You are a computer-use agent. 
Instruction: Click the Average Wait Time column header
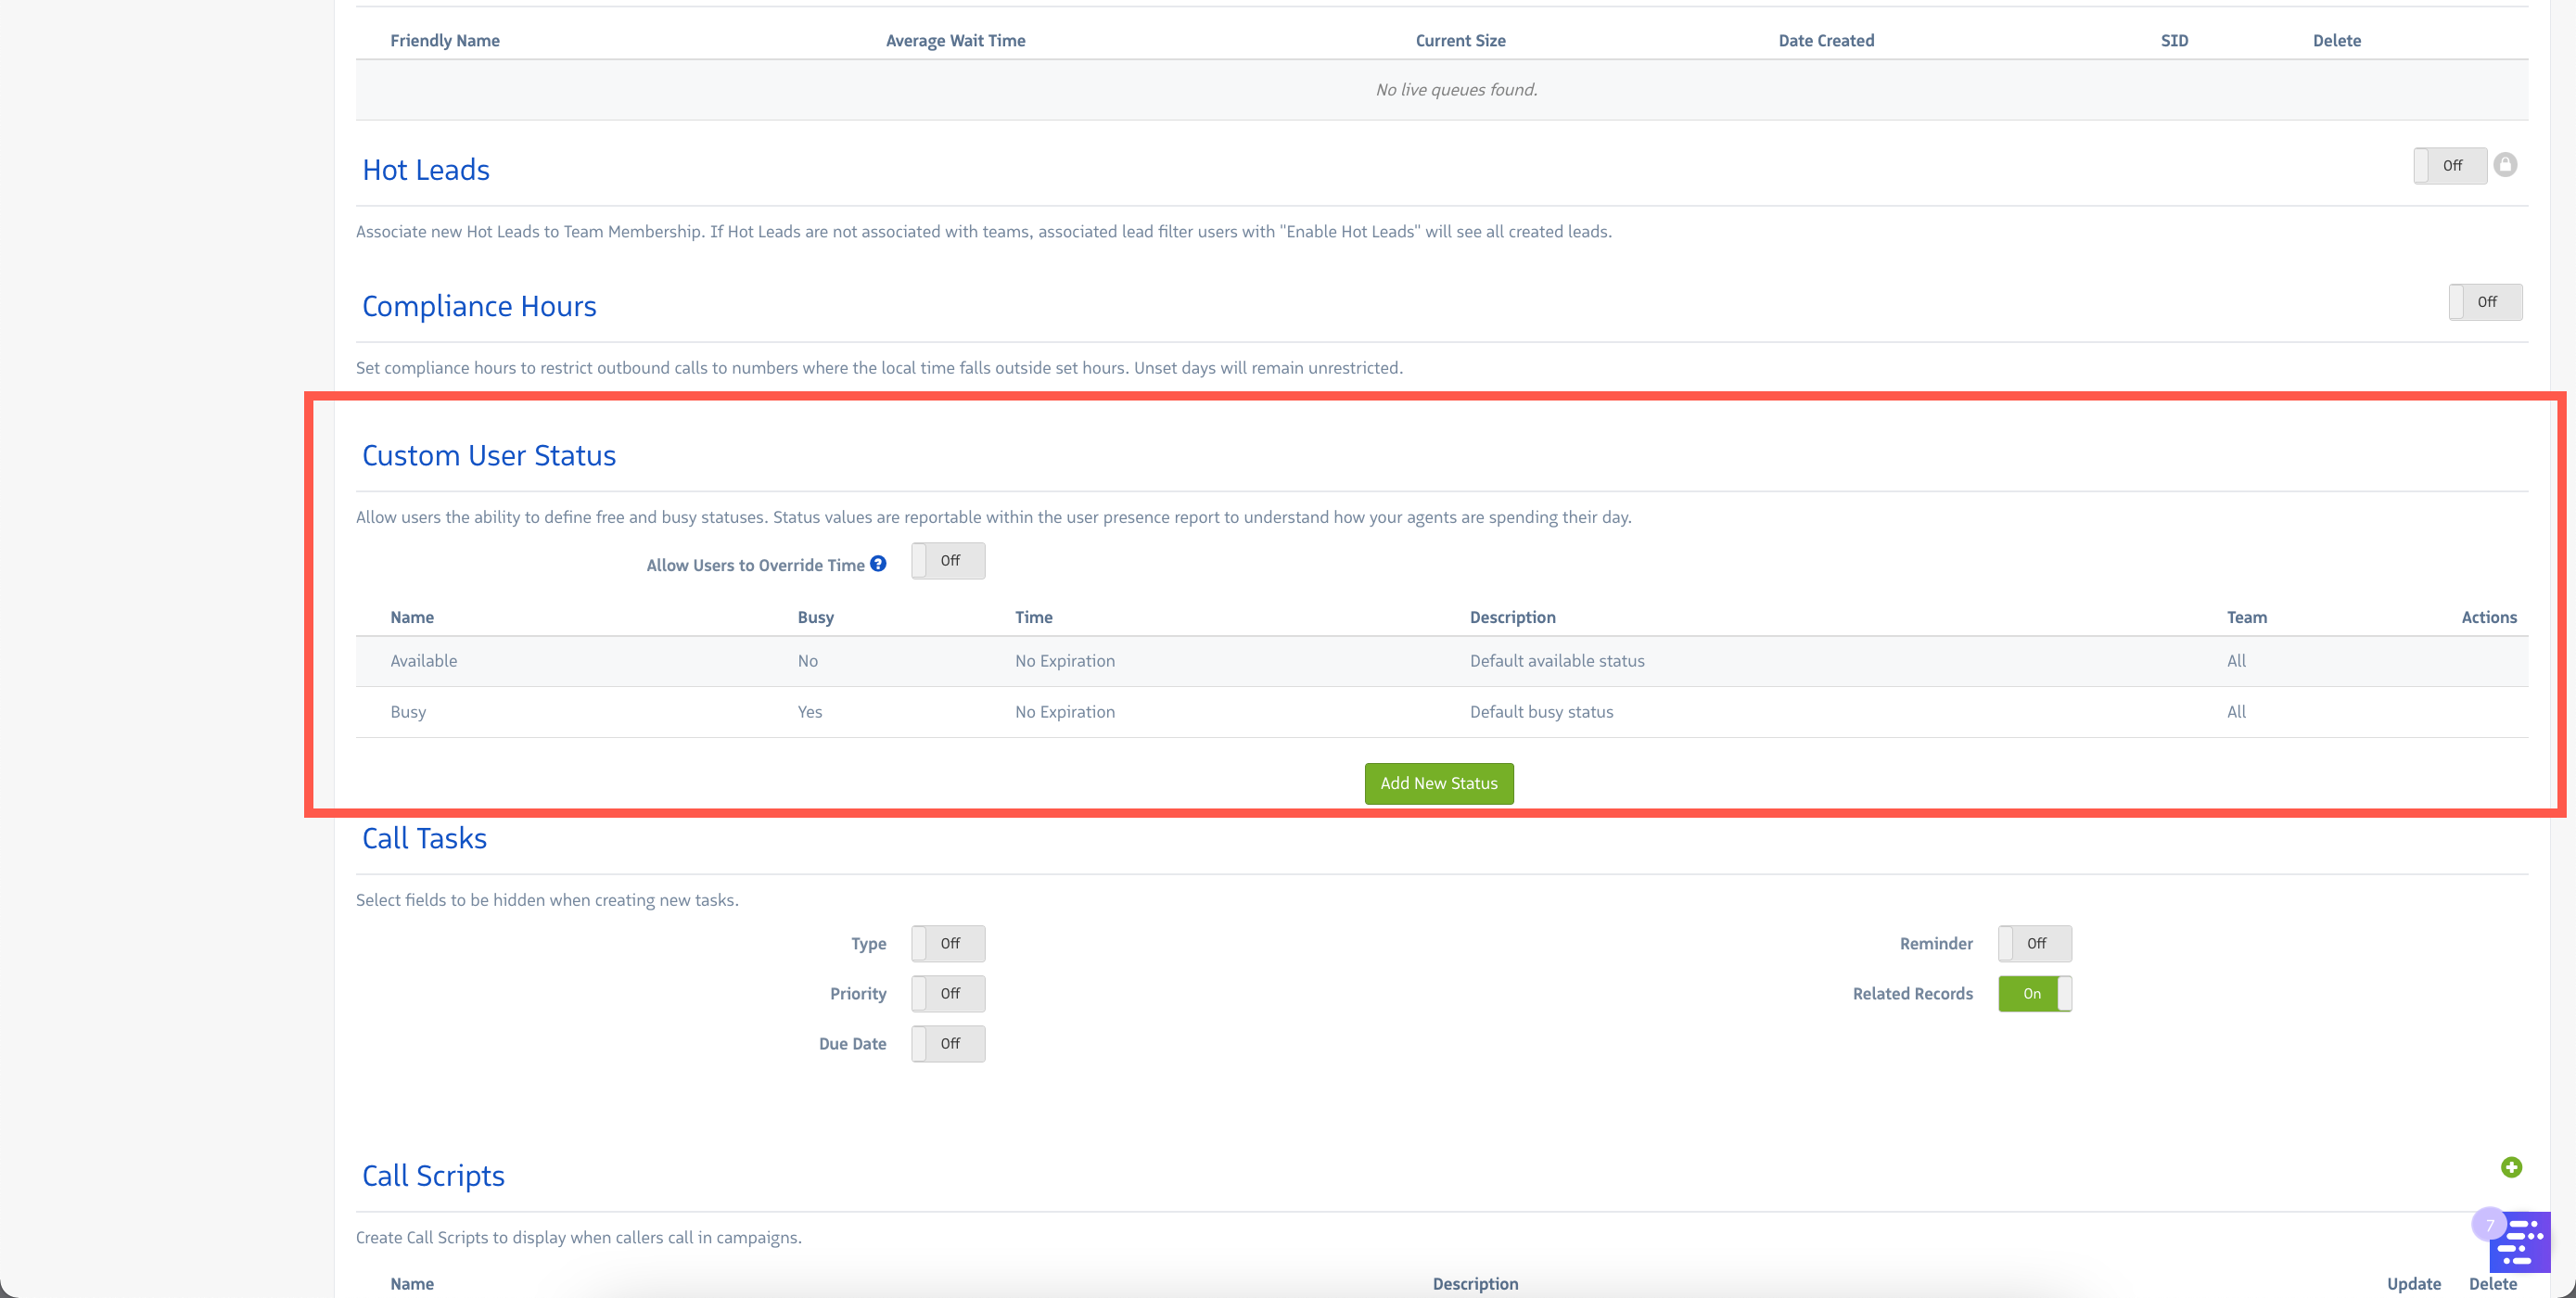click(955, 41)
